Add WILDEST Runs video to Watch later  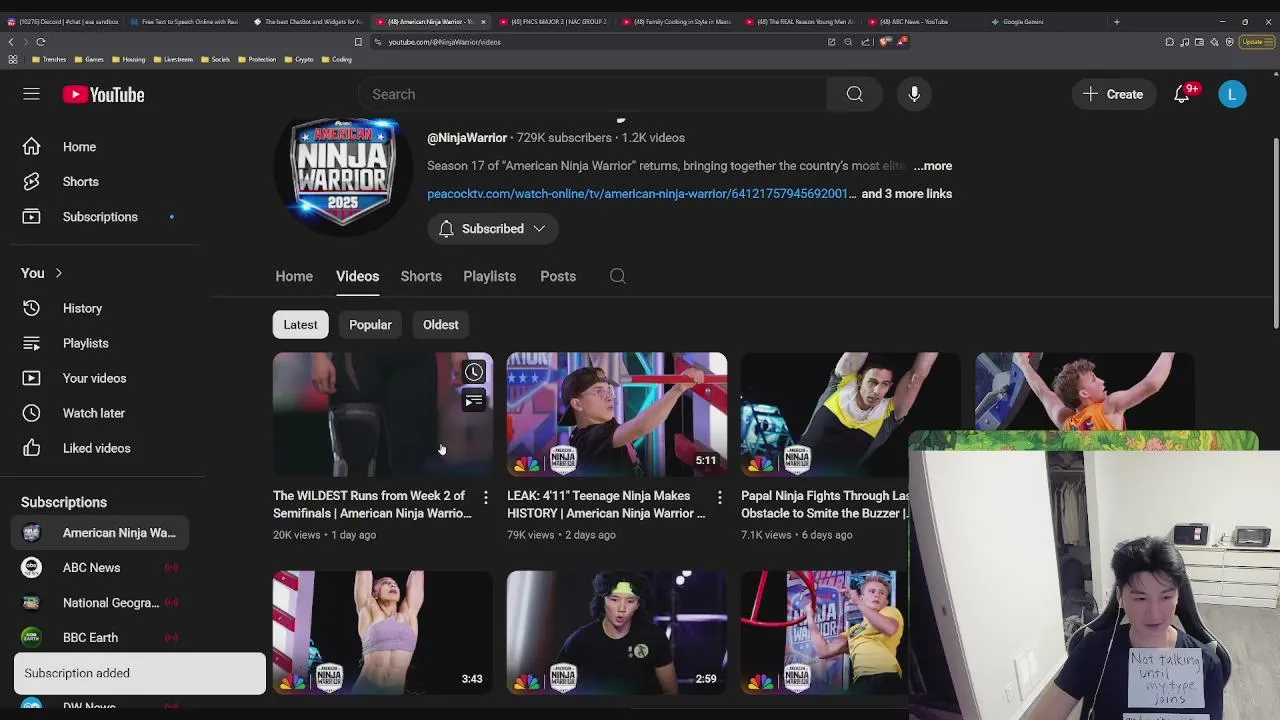pyautogui.click(x=474, y=372)
